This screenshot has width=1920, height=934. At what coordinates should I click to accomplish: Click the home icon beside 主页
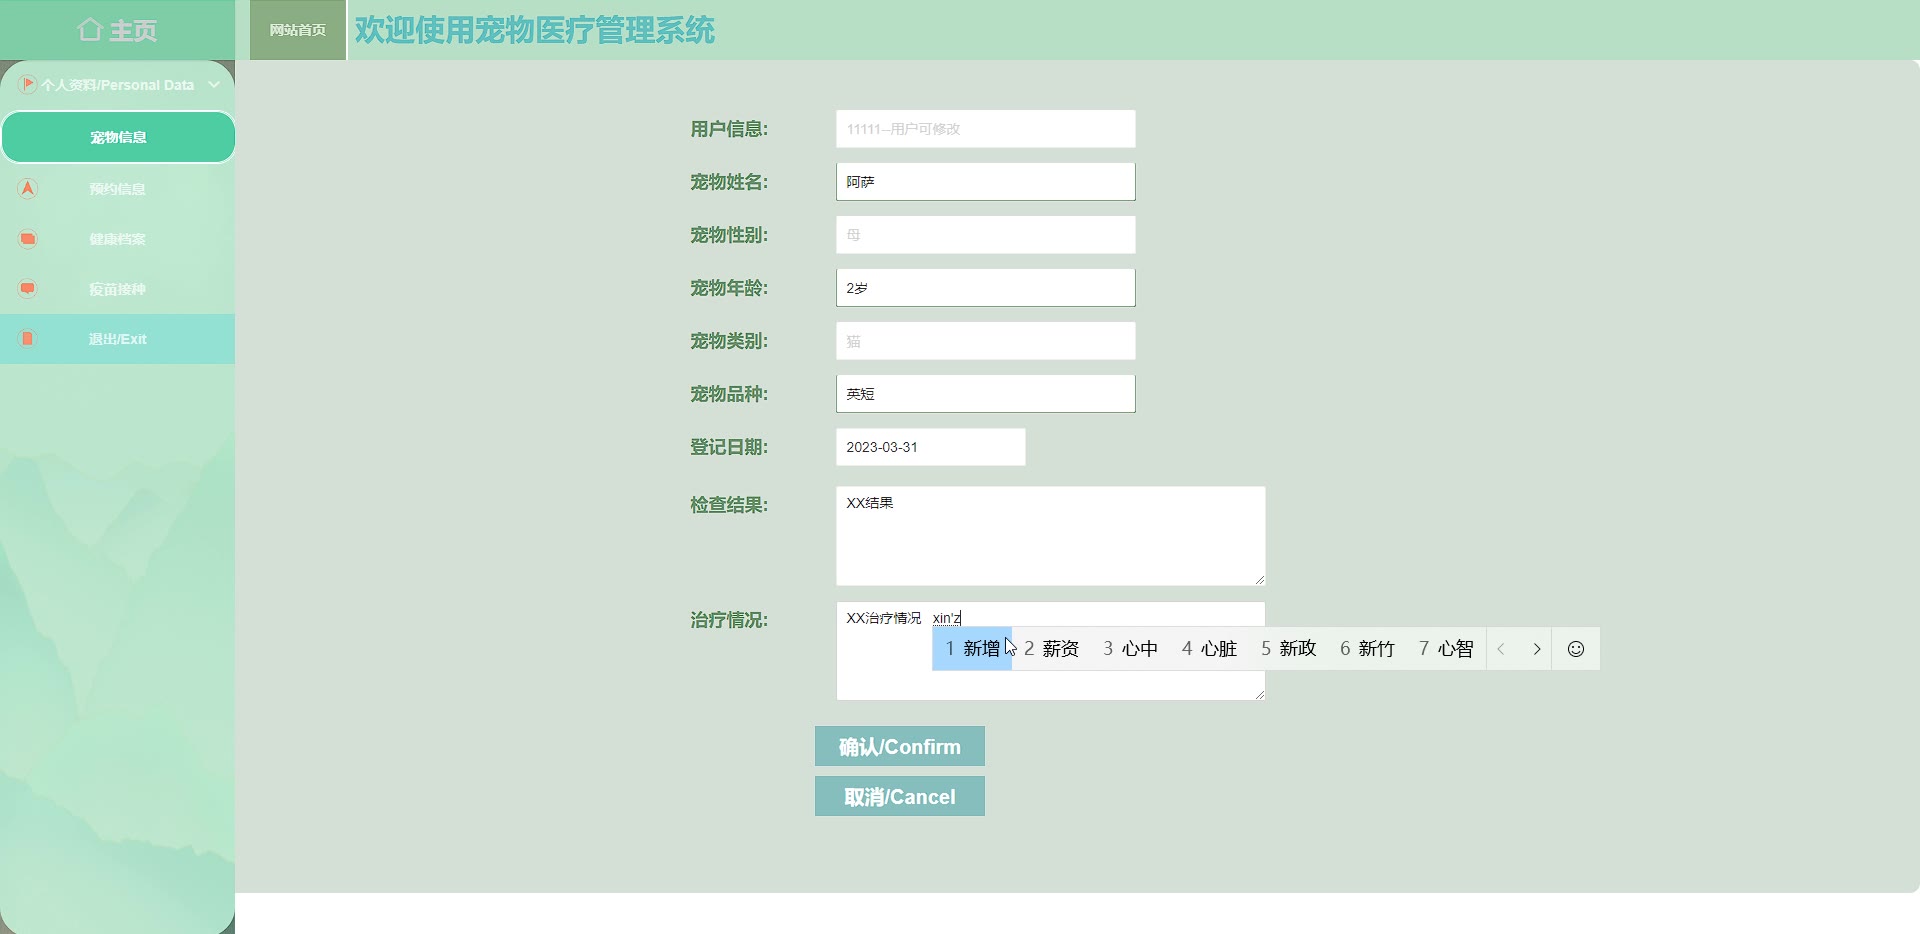[x=90, y=30]
